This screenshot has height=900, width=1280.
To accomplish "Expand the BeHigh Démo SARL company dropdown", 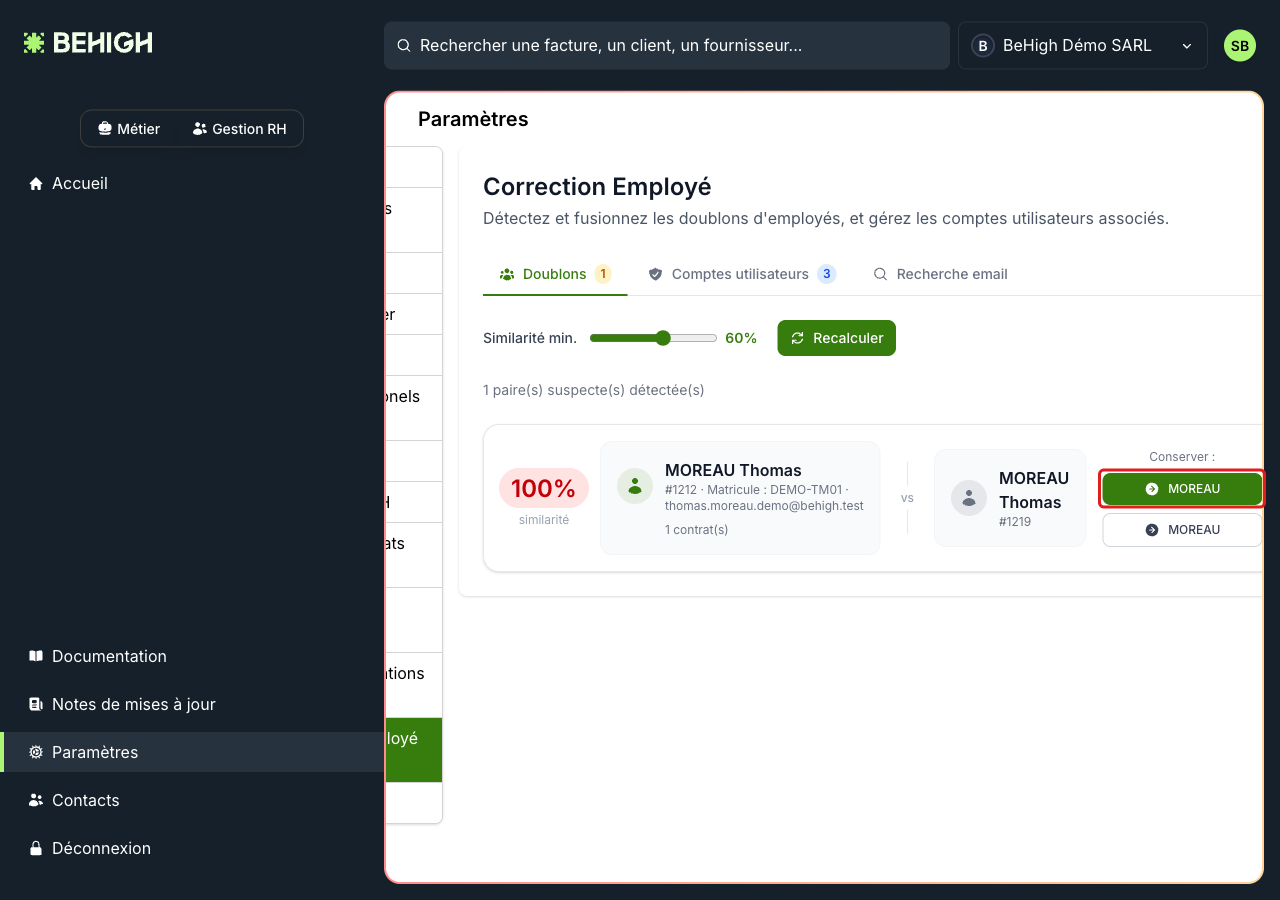I will click(x=1083, y=46).
